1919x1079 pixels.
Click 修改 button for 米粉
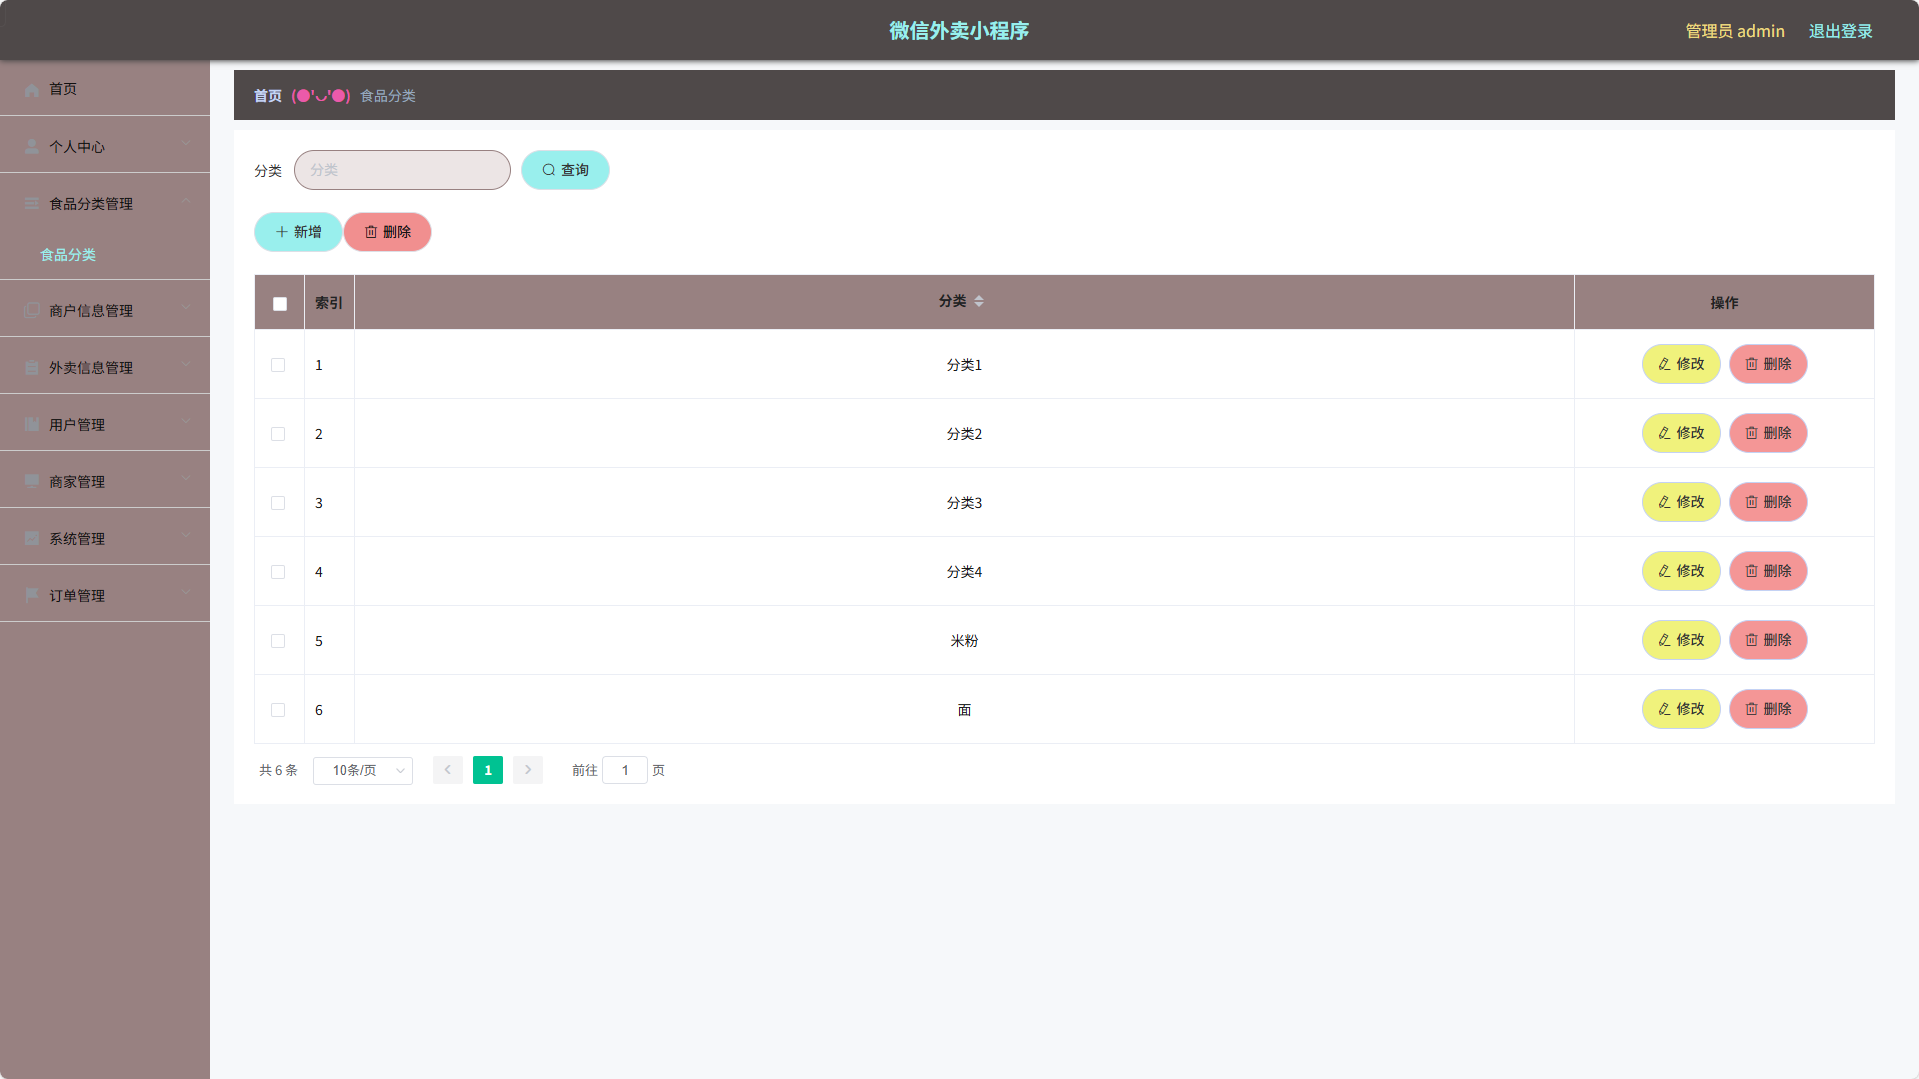pos(1681,640)
